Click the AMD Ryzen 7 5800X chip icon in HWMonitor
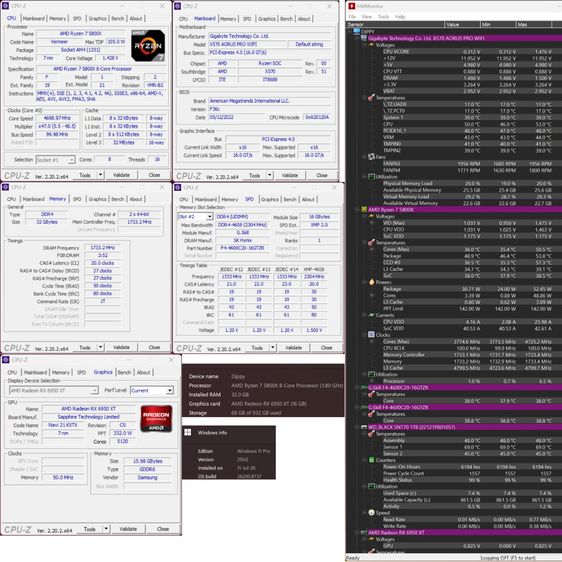 tap(364, 209)
